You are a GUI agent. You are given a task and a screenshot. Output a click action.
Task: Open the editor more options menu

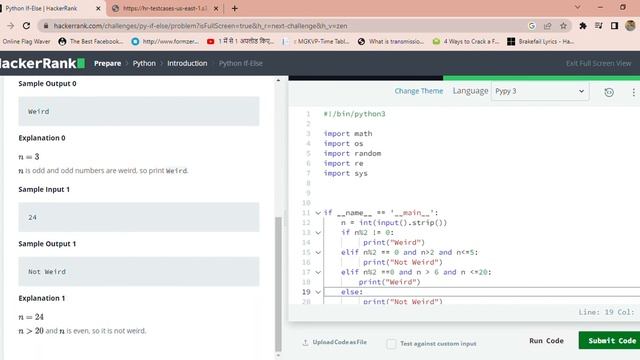(x=633, y=92)
